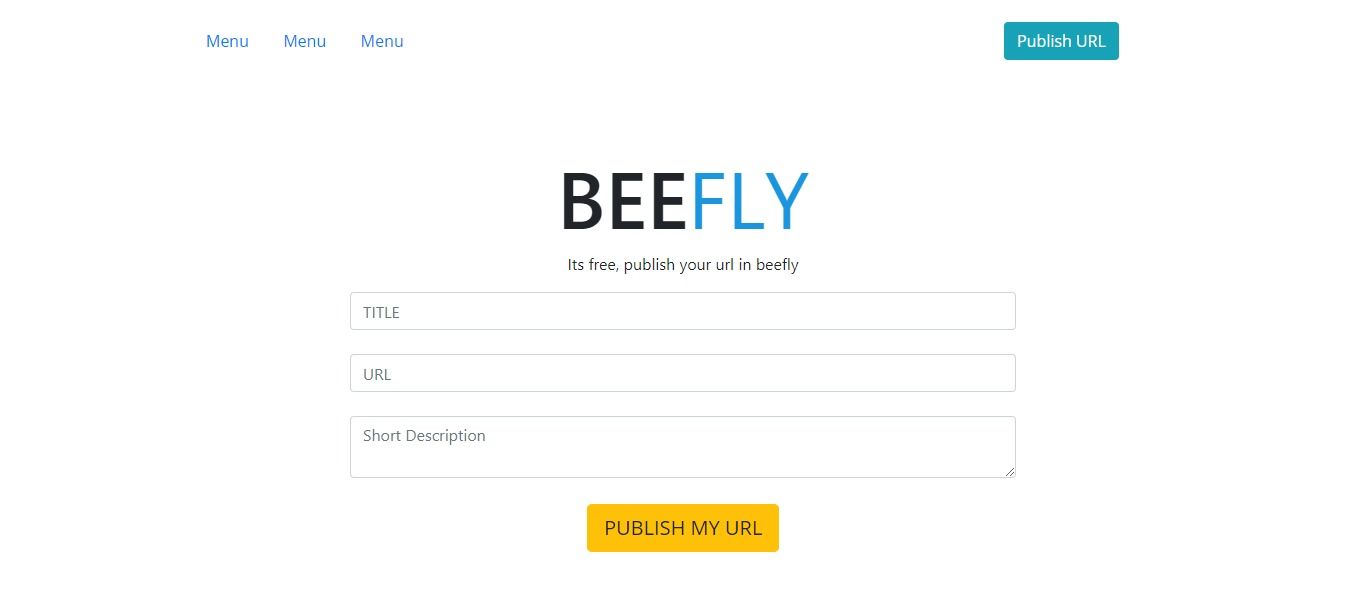Viewport: 1349px width, 614px height.
Task: Focus the URL input field
Action: 683,373
